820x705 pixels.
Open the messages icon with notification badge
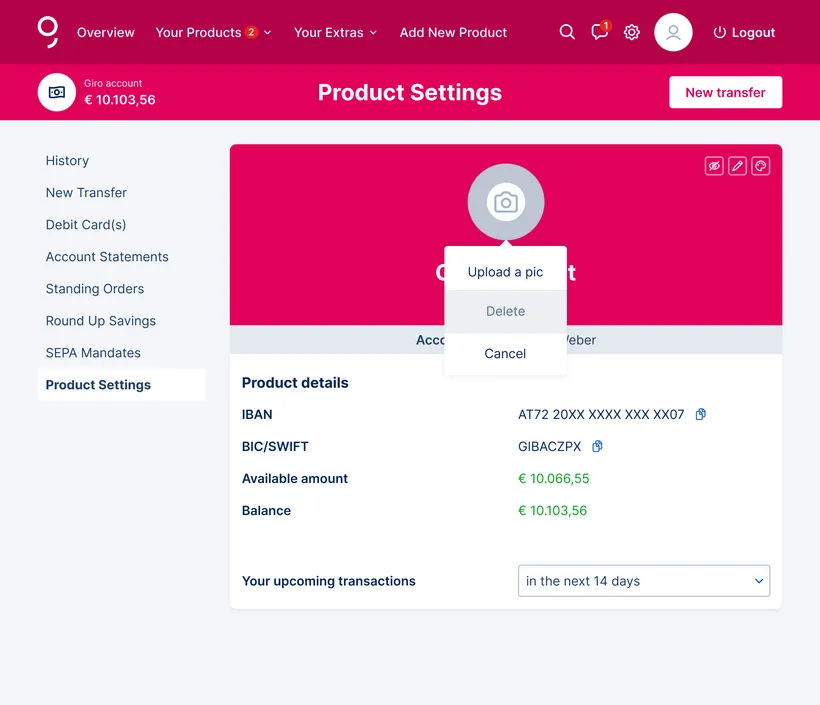(599, 32)
